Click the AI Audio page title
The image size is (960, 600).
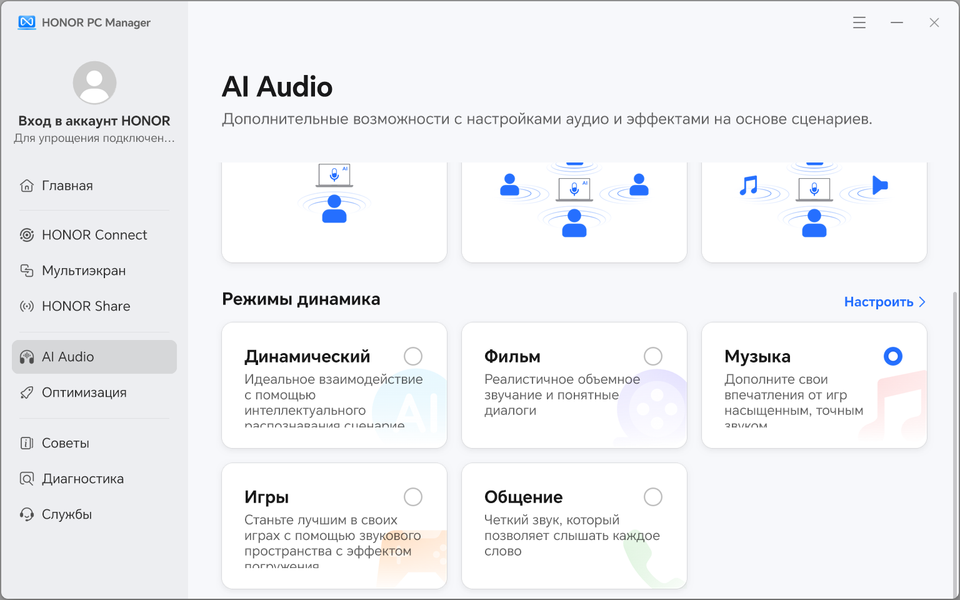point(277,87)
